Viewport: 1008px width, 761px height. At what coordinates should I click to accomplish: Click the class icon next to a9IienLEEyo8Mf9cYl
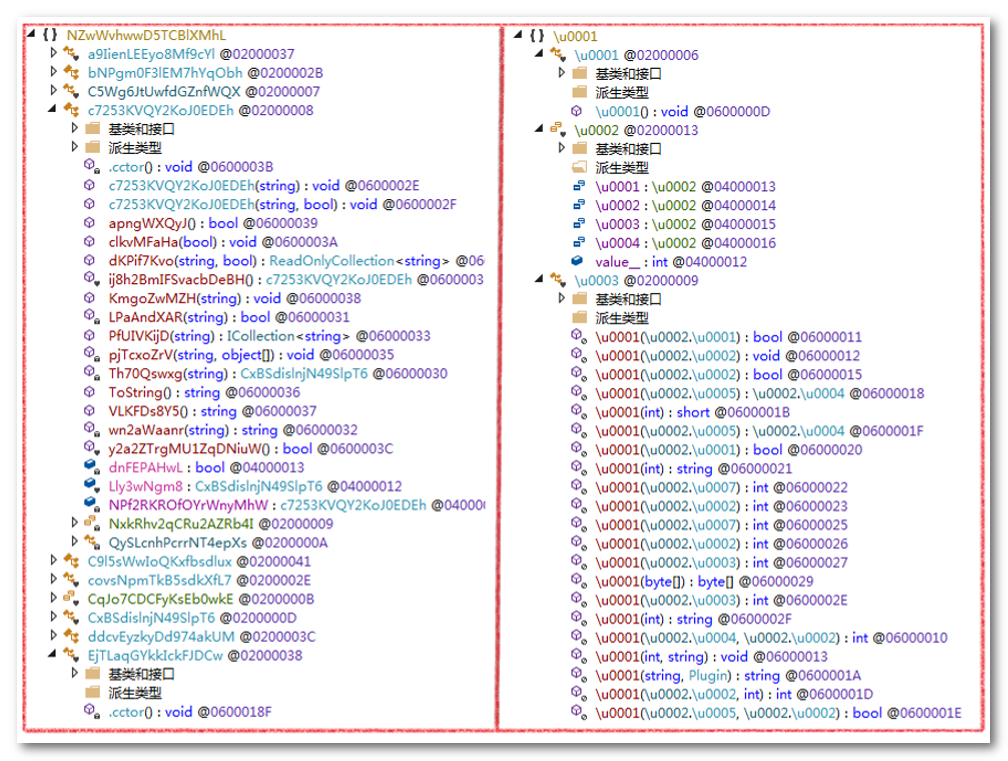tap(71, 53)
